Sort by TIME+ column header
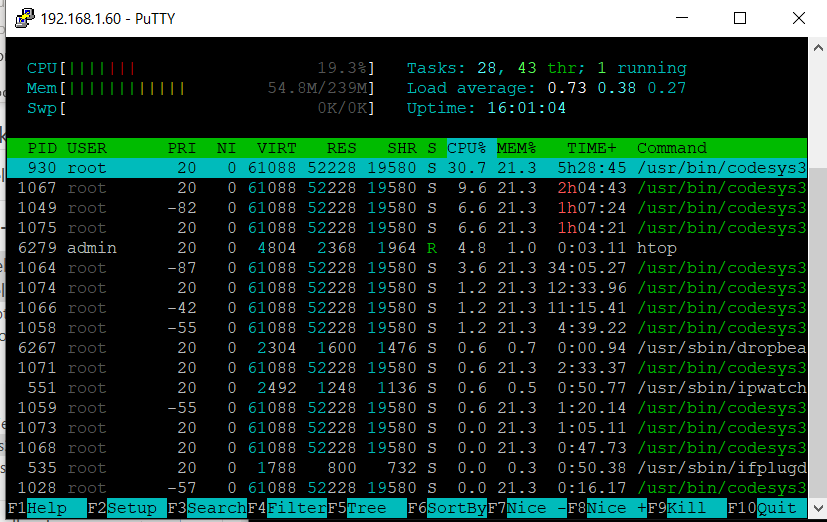Image resolution: width=827 pixels, height=522 pixels. [591, 148]
